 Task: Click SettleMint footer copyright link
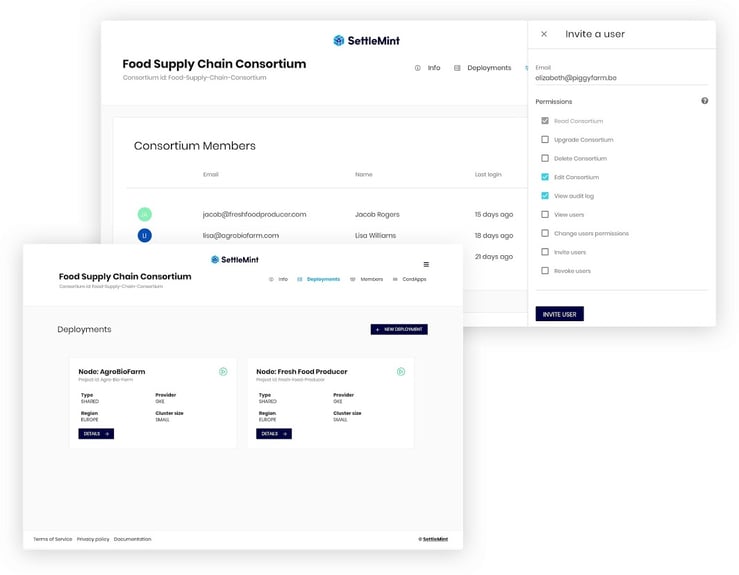(x=433, y=539)
